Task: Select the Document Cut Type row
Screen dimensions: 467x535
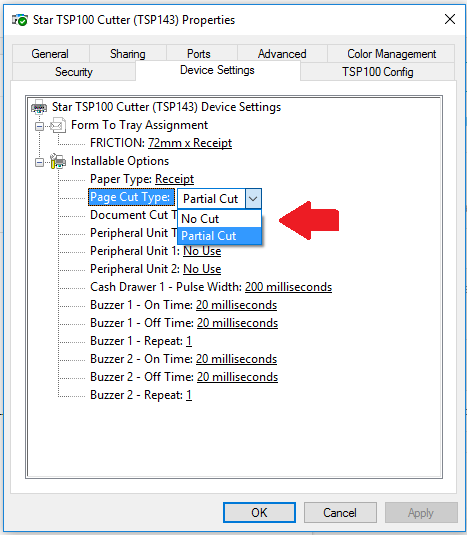Action: [x=134, y=215]
